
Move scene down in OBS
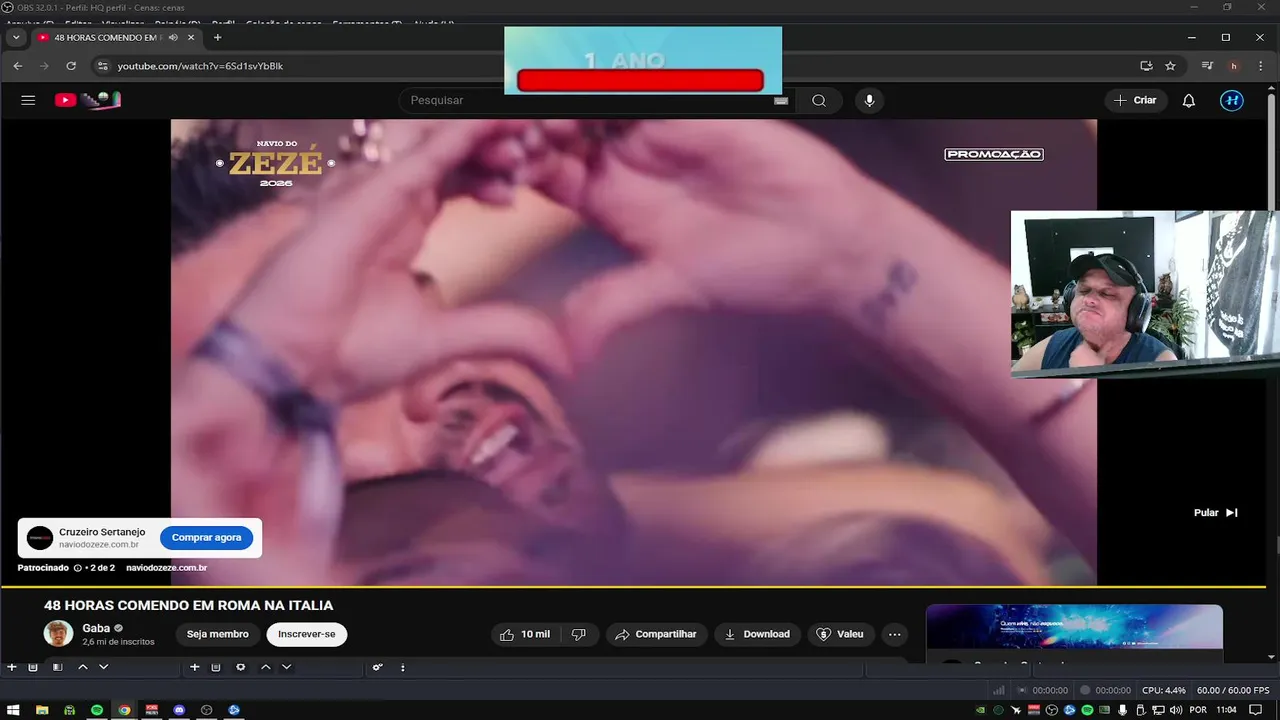pyautogui.click(x=103, y=667)
